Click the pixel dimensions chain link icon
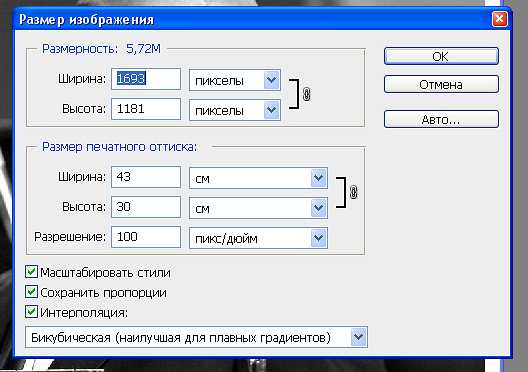The image size is (528, 372). tap(306, 94)
